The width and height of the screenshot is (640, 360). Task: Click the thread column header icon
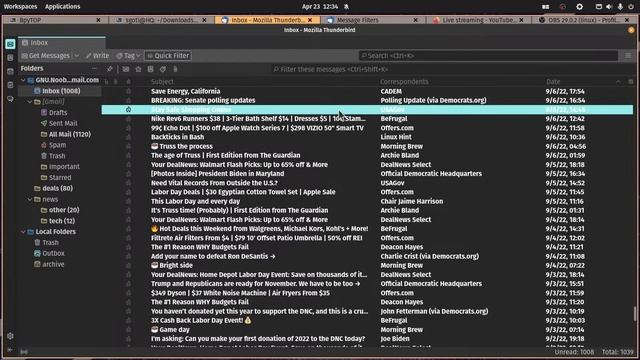coord(107,82)
